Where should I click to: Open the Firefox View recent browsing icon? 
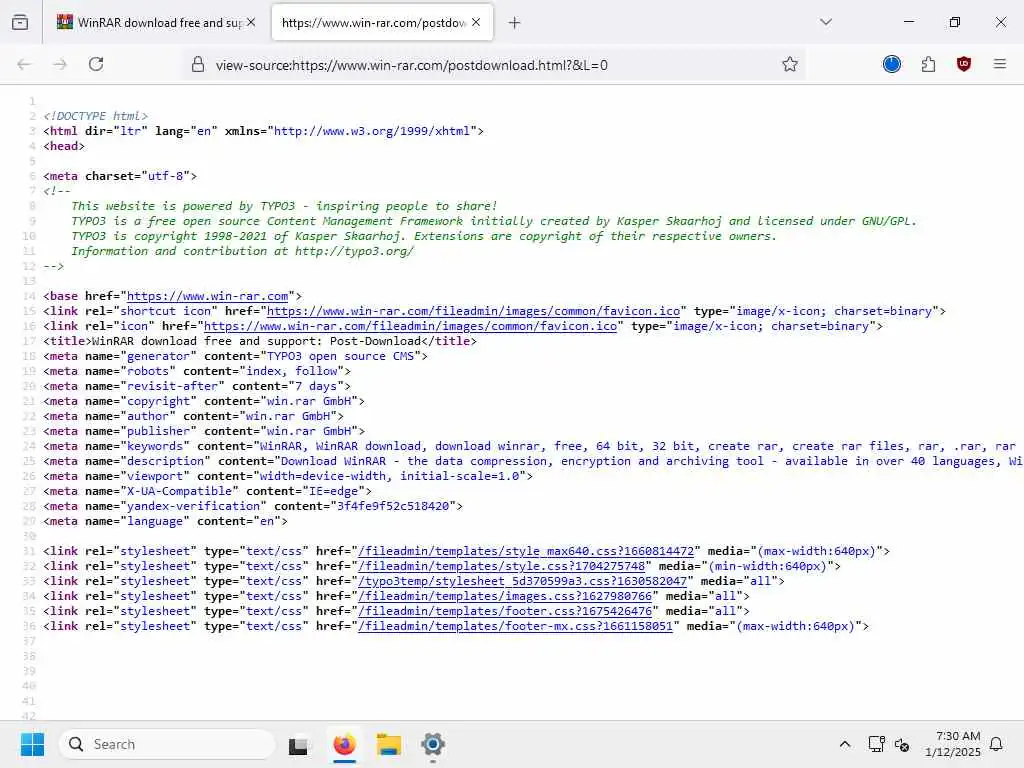(20, 23)
